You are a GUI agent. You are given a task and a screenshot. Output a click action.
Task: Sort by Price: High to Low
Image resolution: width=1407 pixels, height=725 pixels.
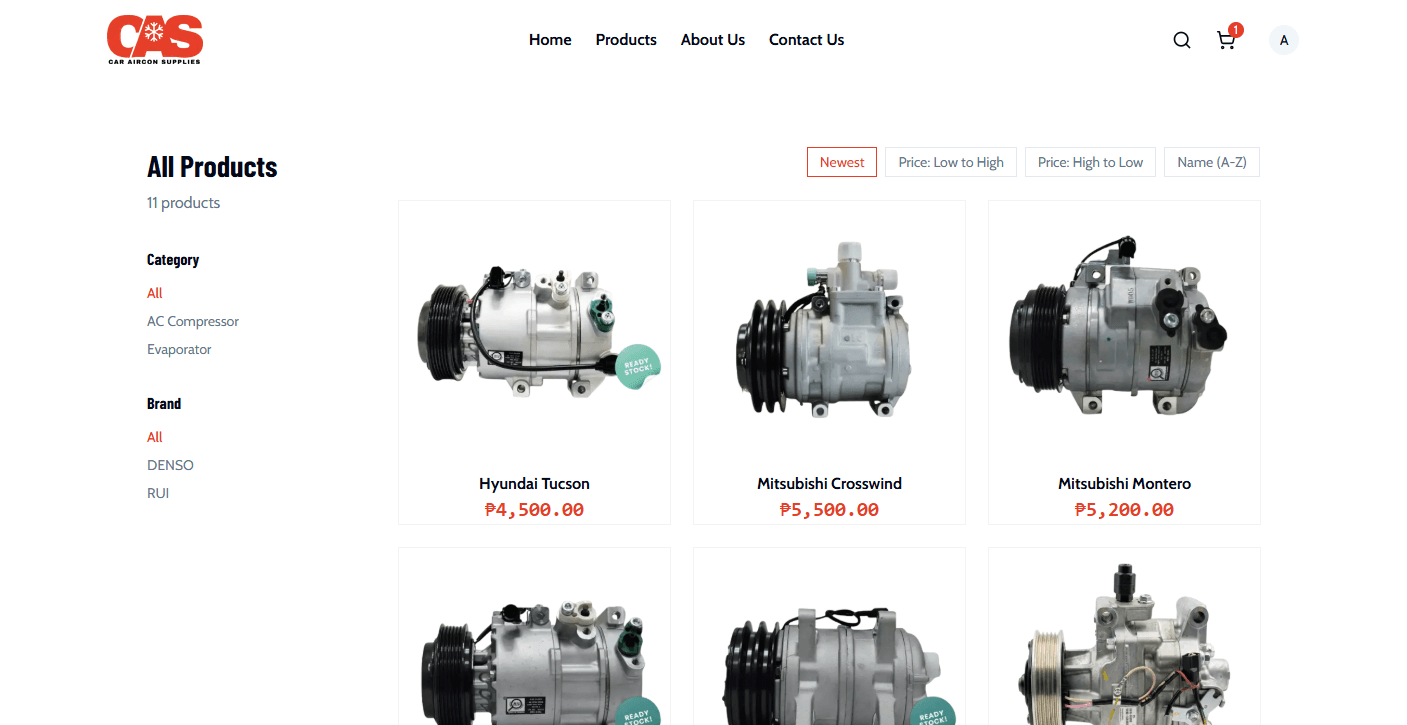1090,162
